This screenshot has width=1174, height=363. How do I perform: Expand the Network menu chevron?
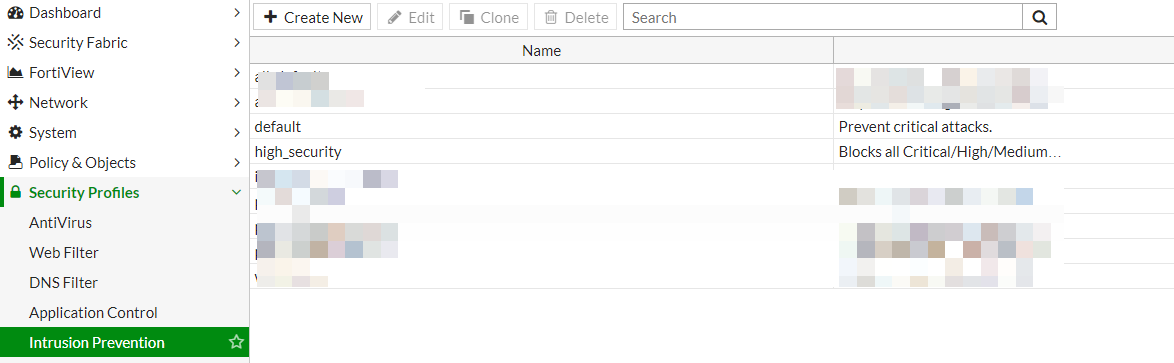237,103
